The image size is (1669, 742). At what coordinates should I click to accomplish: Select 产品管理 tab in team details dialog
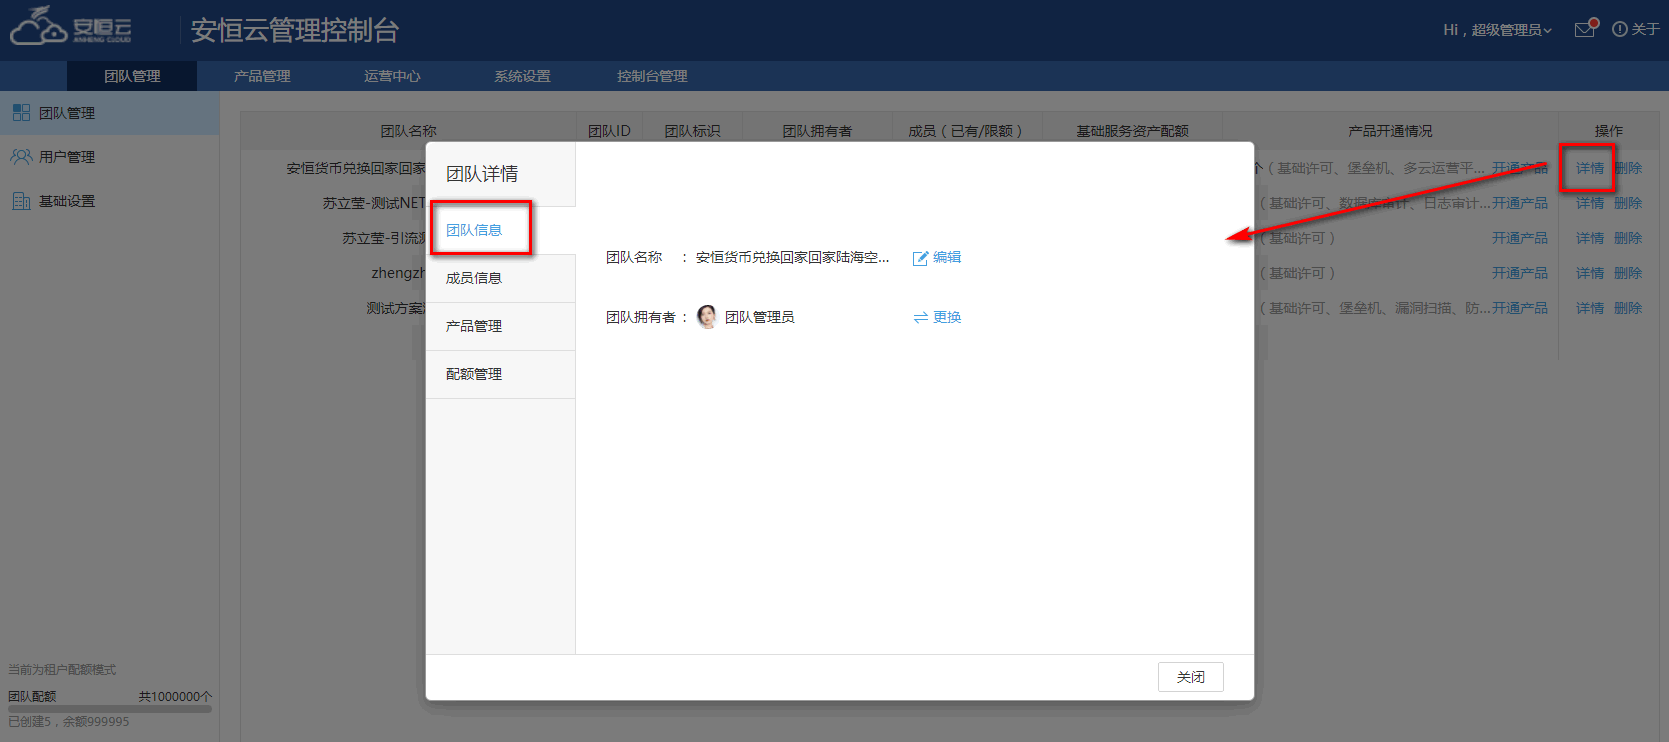[501, 326]
